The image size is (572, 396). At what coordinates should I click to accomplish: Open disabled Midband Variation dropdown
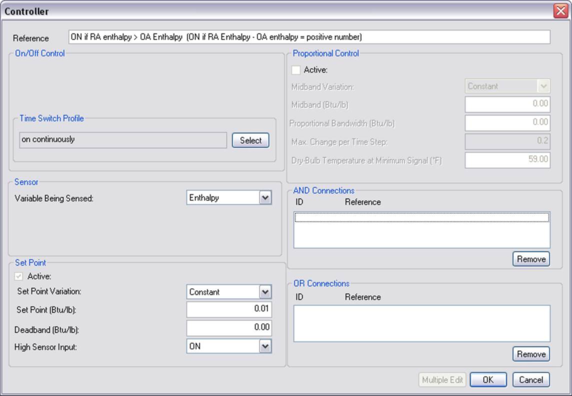[x=507, y=86]
